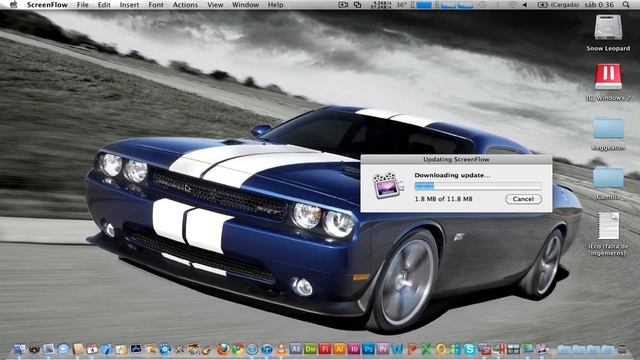Open Microsoft Excel from the dock
This screenshot has width=640, height=360.
[x=426, y=349]
